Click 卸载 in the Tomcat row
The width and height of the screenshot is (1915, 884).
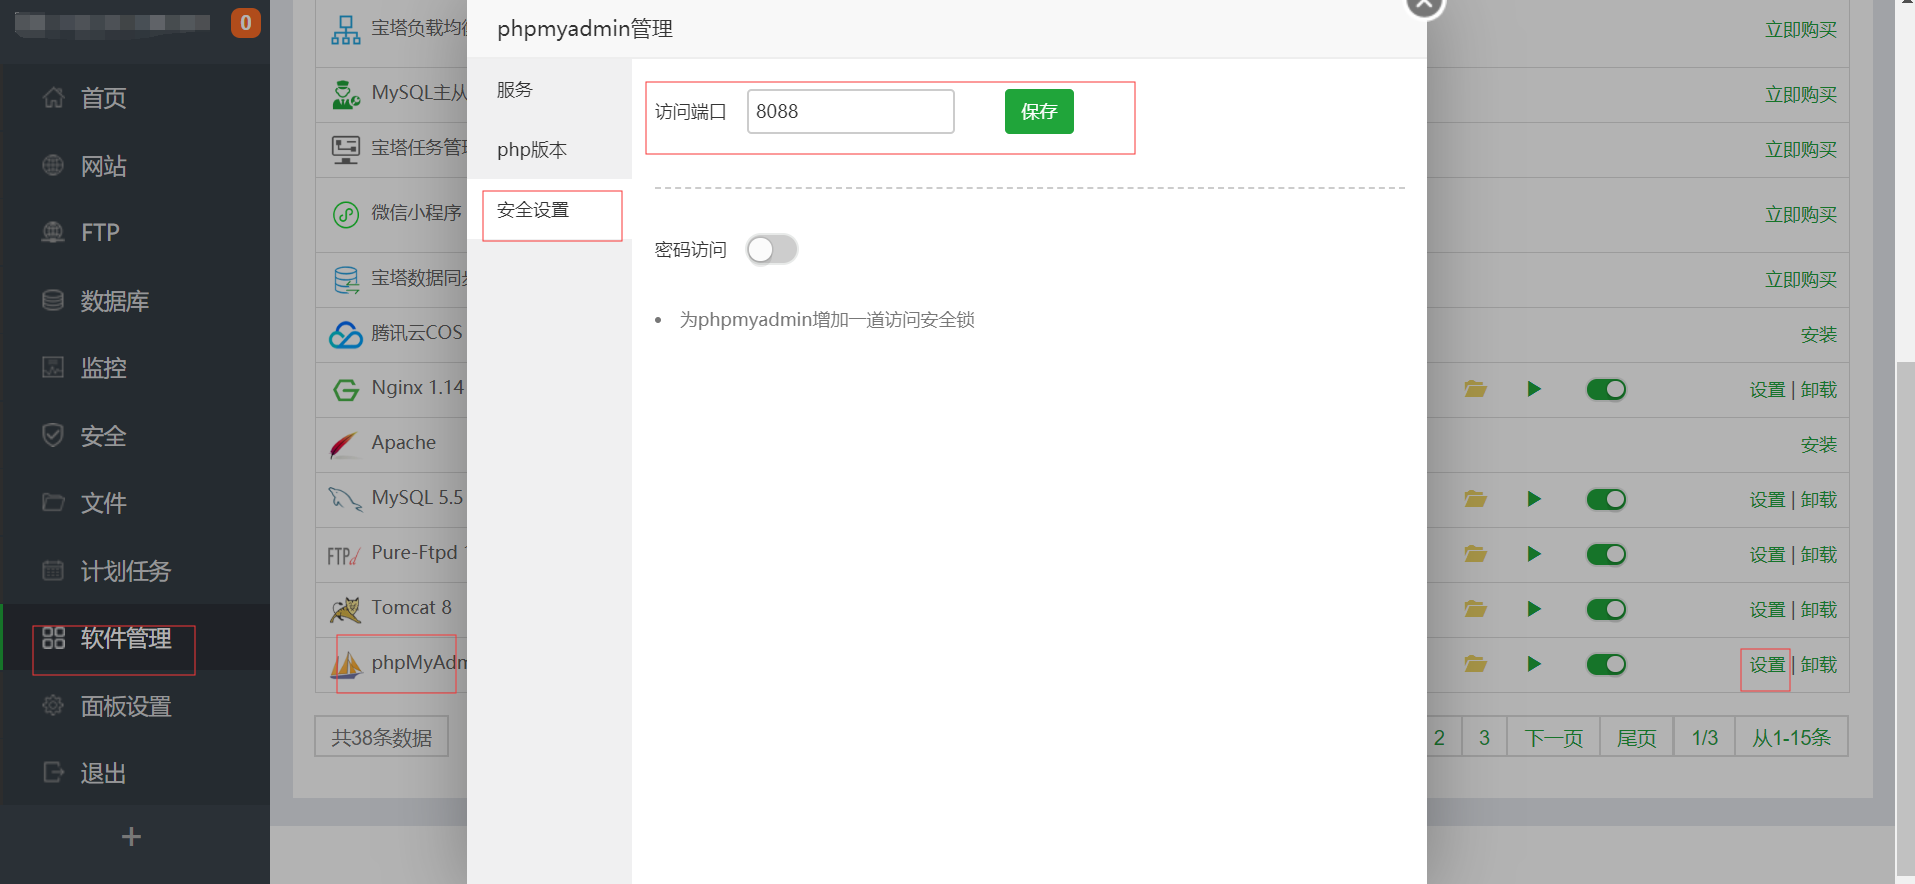(x=1819, y=610)
